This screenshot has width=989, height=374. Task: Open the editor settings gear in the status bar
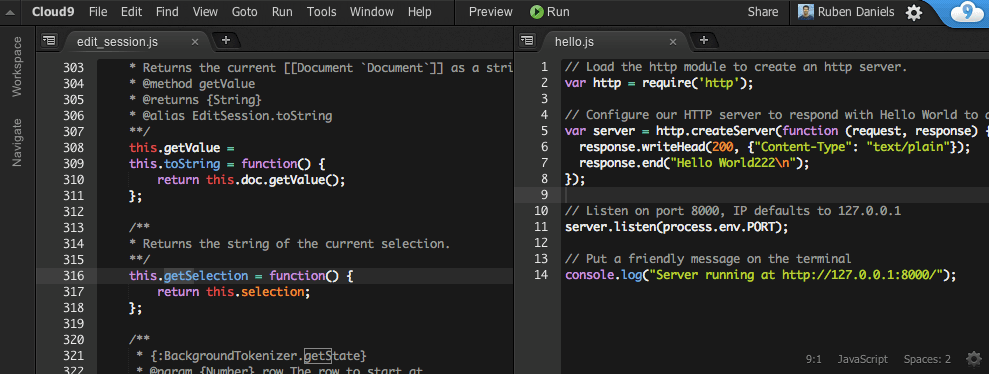pyautogui.click(x=974, y=359)
